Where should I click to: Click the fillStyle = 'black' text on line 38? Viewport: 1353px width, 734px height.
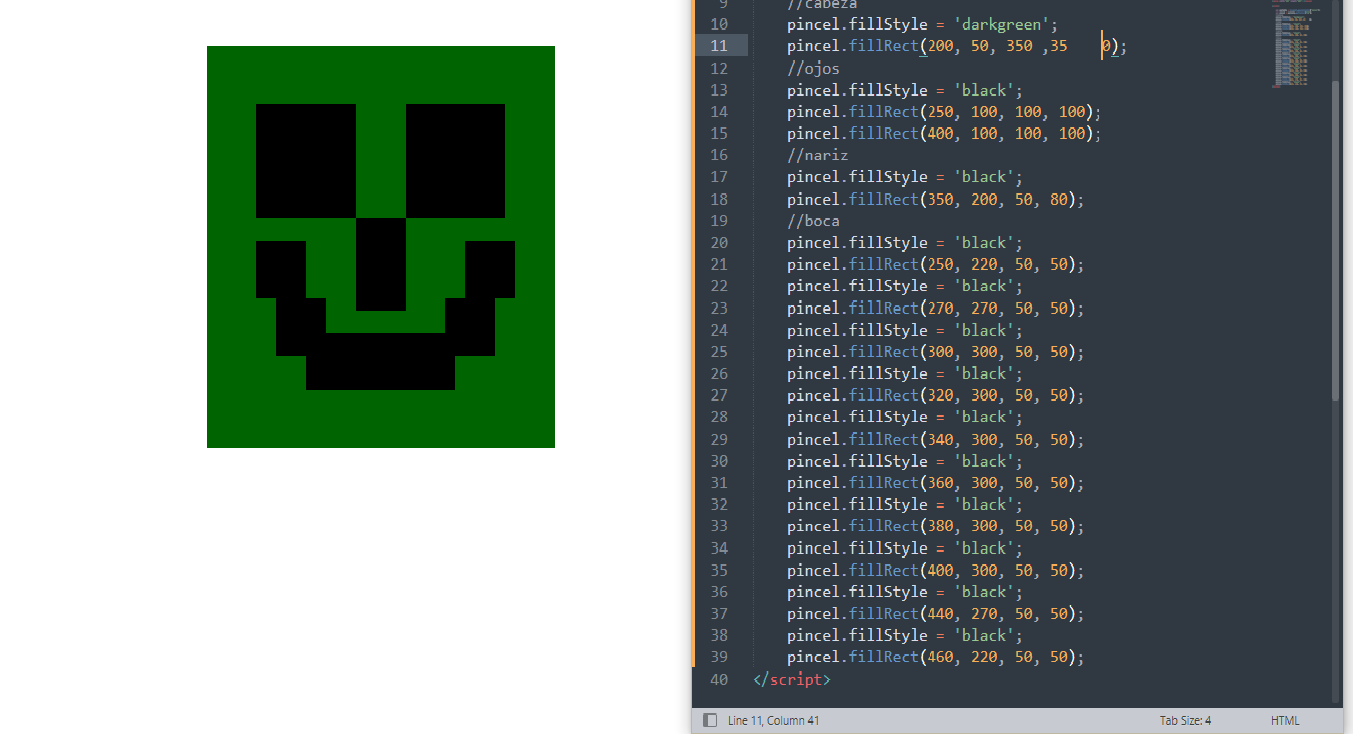tap(931, 635)
